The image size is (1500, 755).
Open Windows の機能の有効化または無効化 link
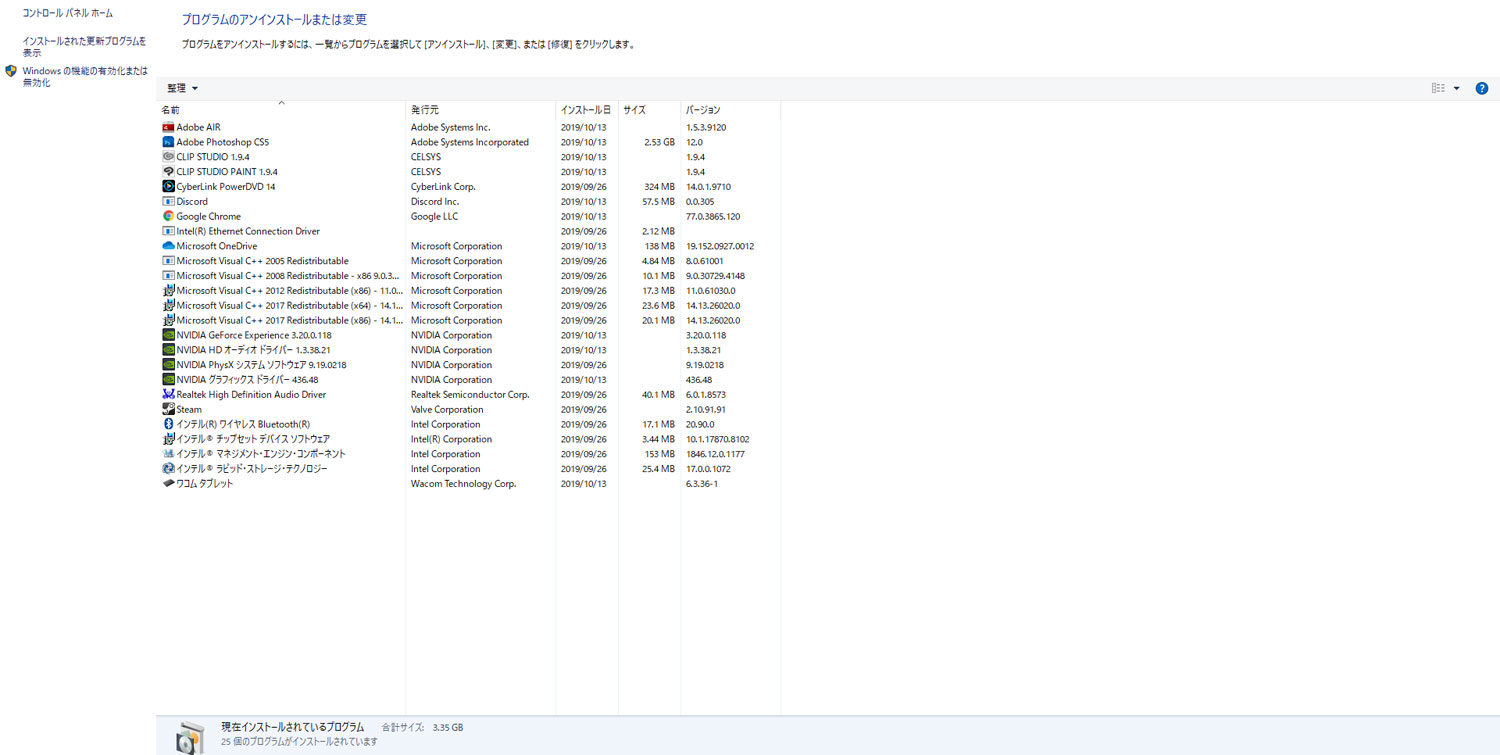click(85, 77)
